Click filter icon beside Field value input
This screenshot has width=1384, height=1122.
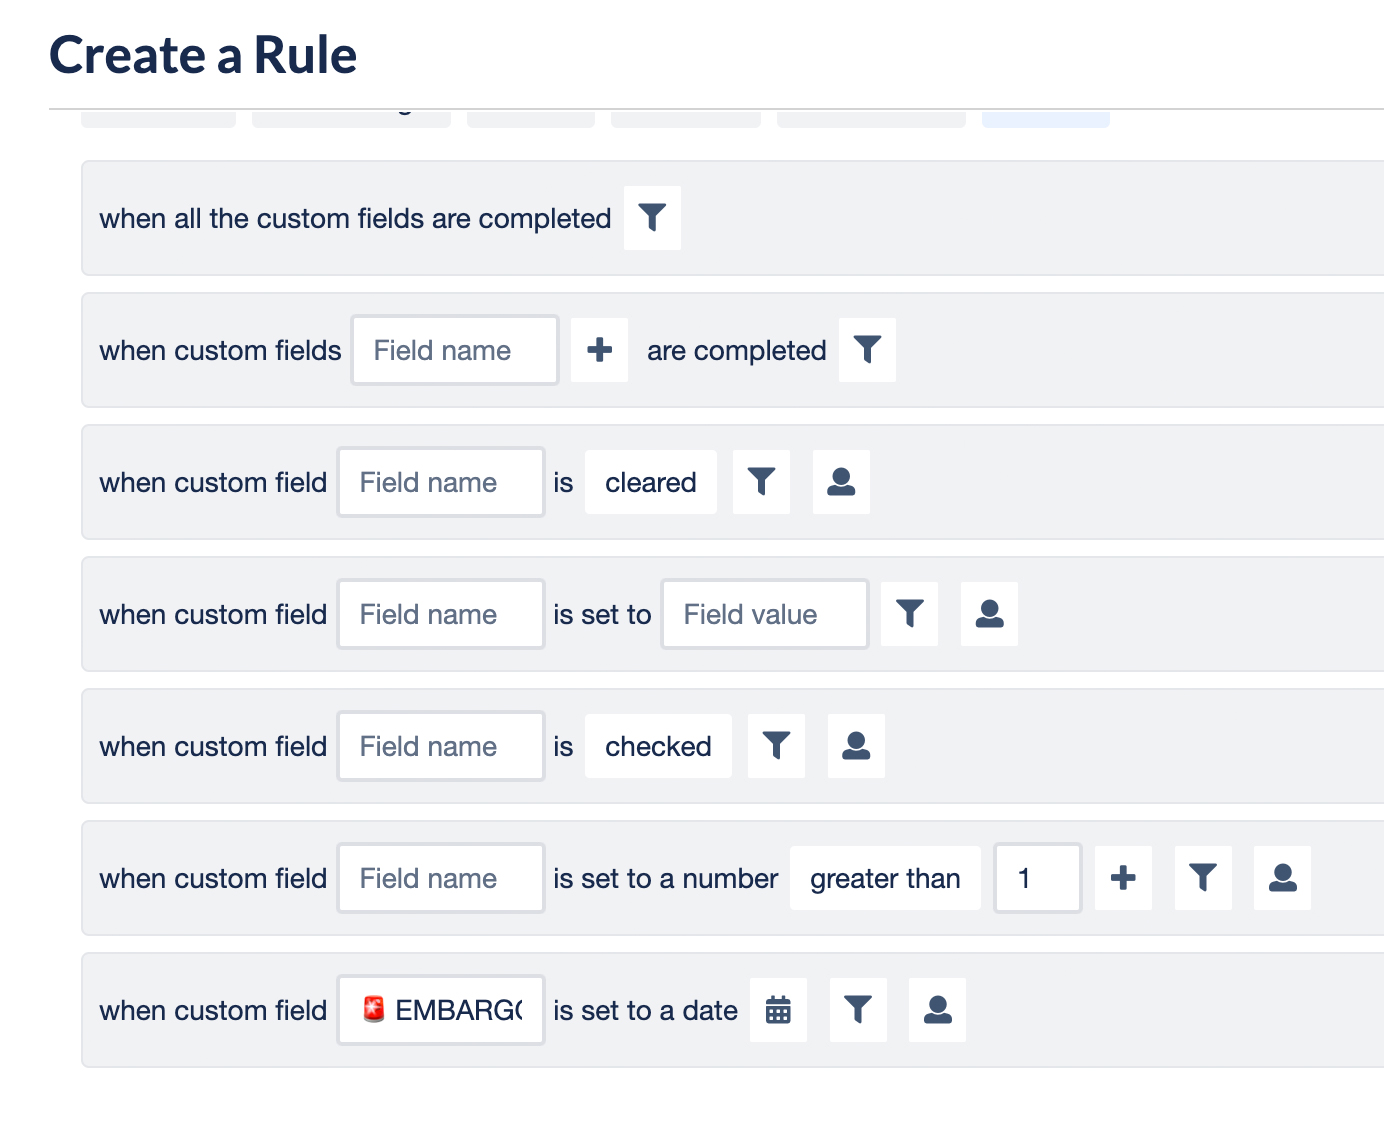pos(909,614)
